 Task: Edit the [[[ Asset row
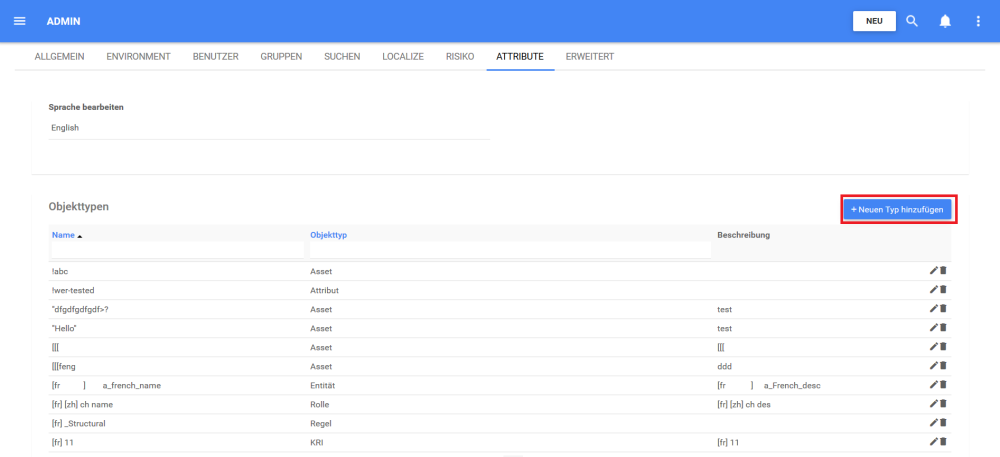coord(934,347)
